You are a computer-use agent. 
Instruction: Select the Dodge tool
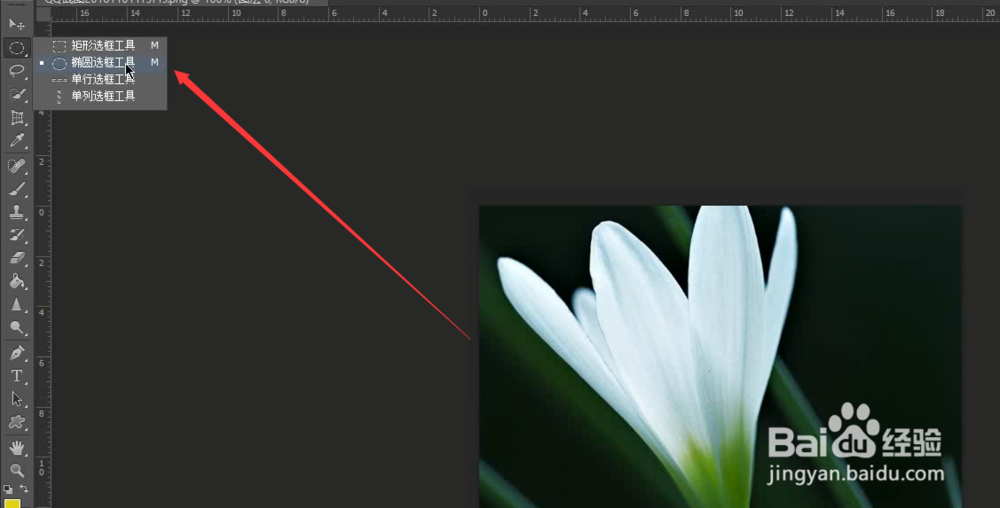17,328
